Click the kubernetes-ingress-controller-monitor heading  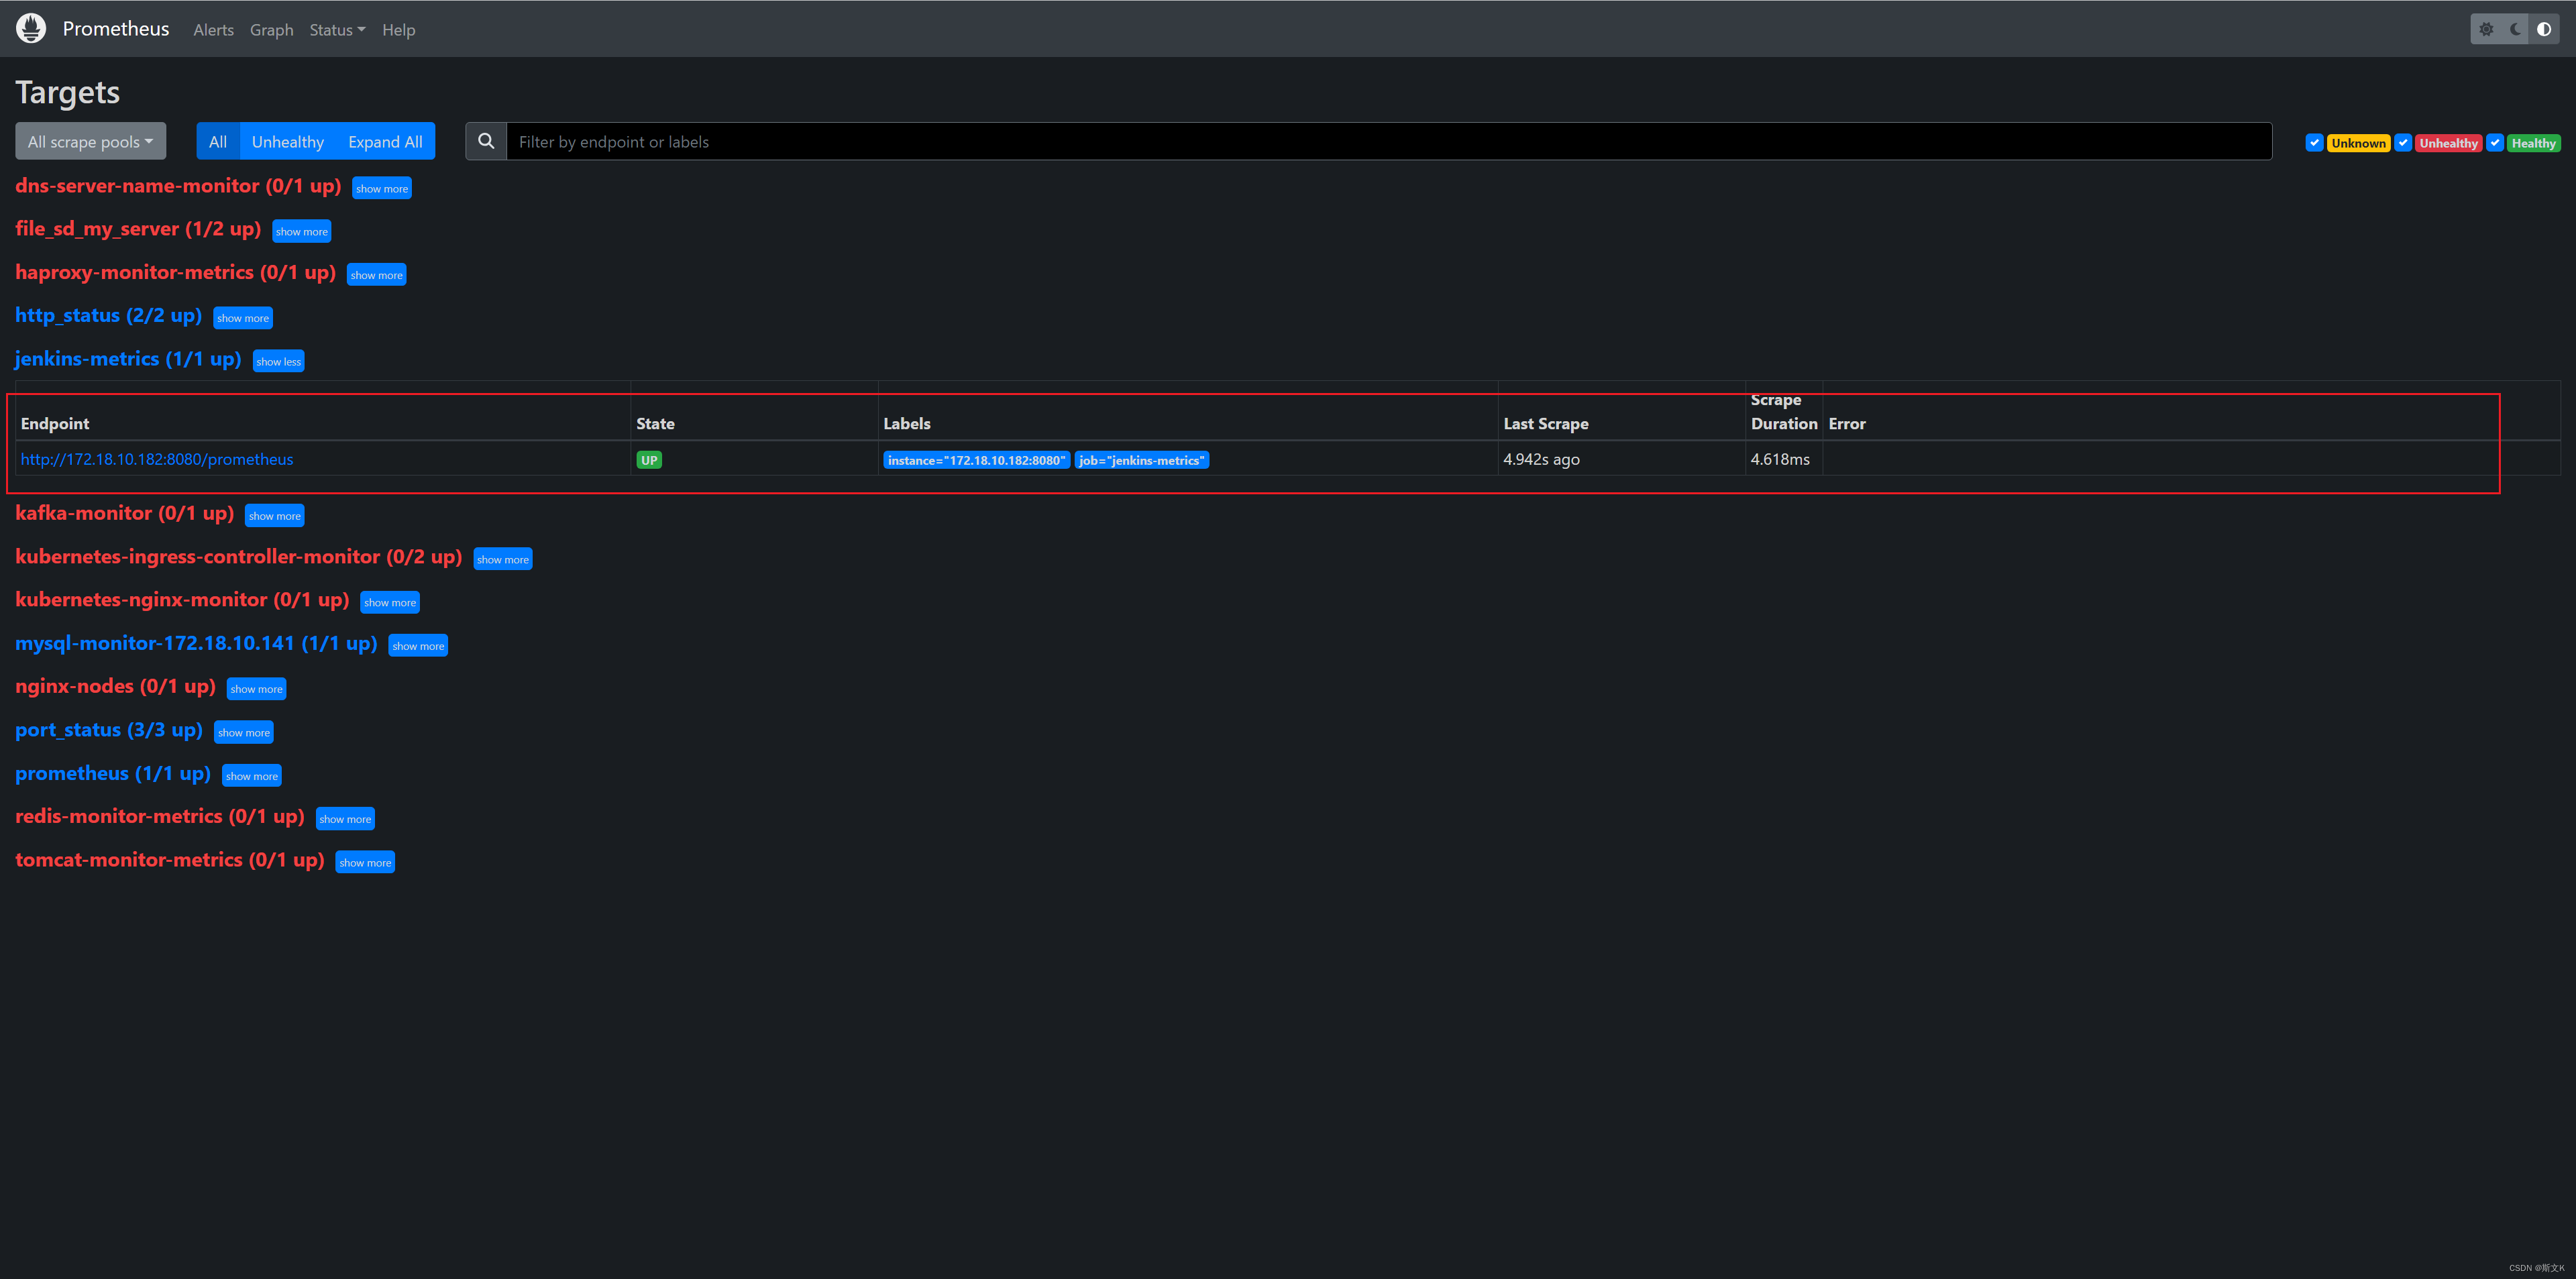tap(238, 557)
